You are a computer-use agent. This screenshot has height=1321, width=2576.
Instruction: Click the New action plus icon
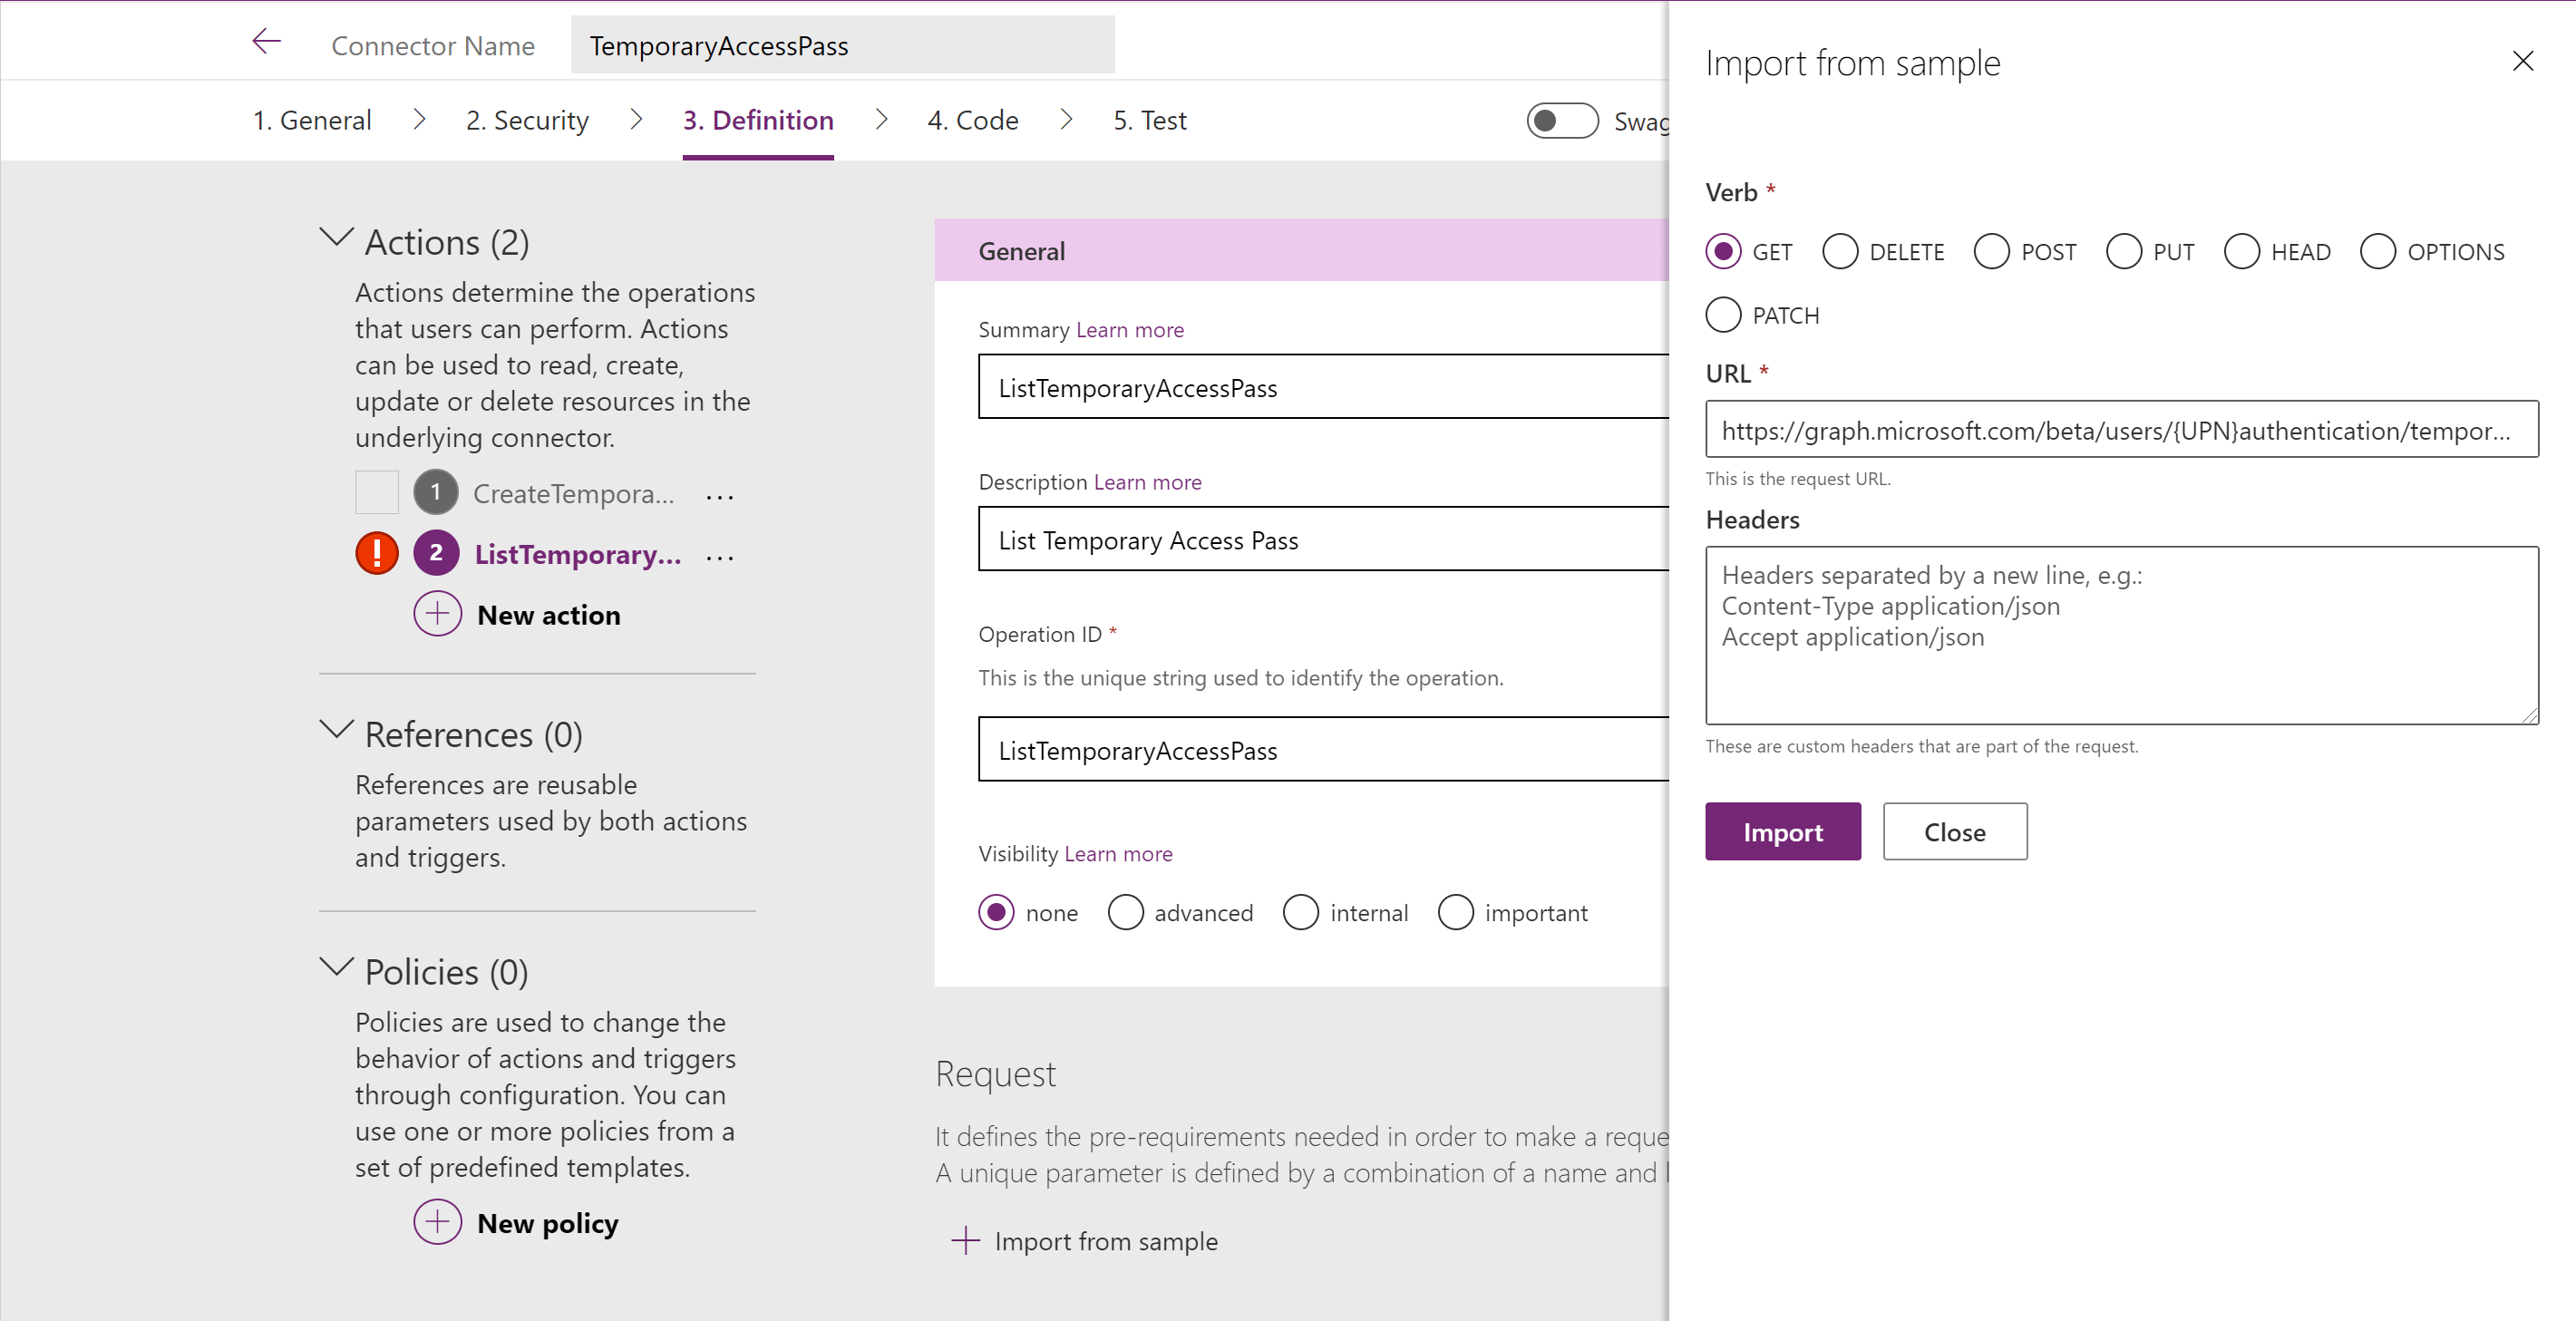click(437, 614)
